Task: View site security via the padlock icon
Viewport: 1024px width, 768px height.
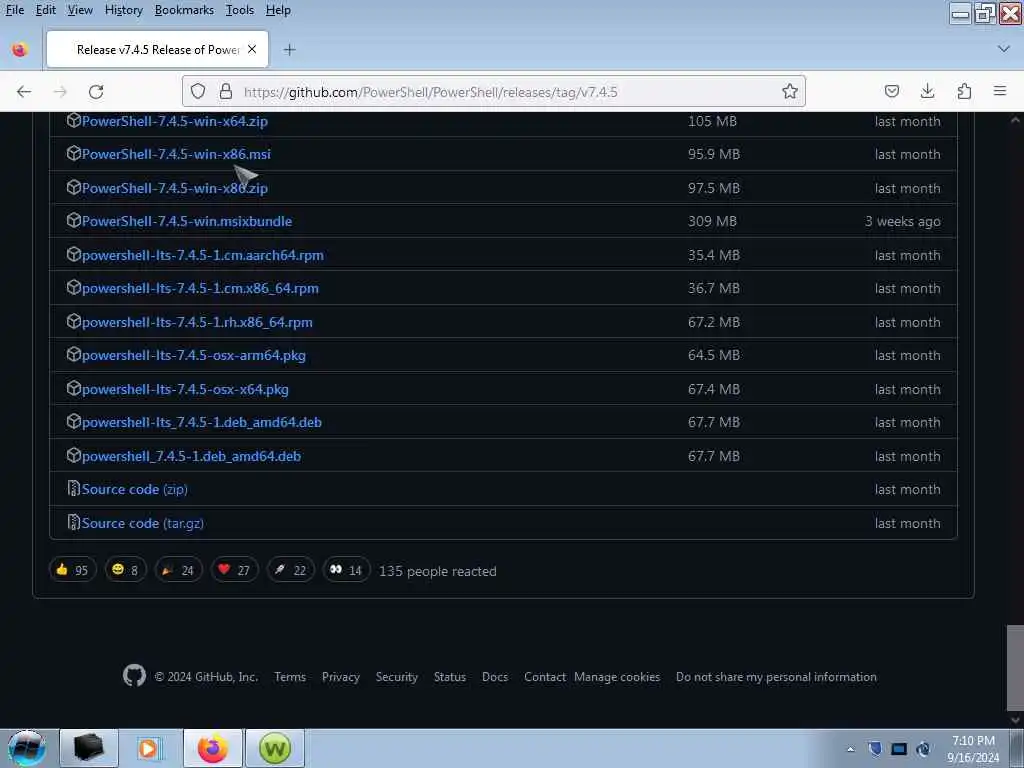Action: coord(226,91)
